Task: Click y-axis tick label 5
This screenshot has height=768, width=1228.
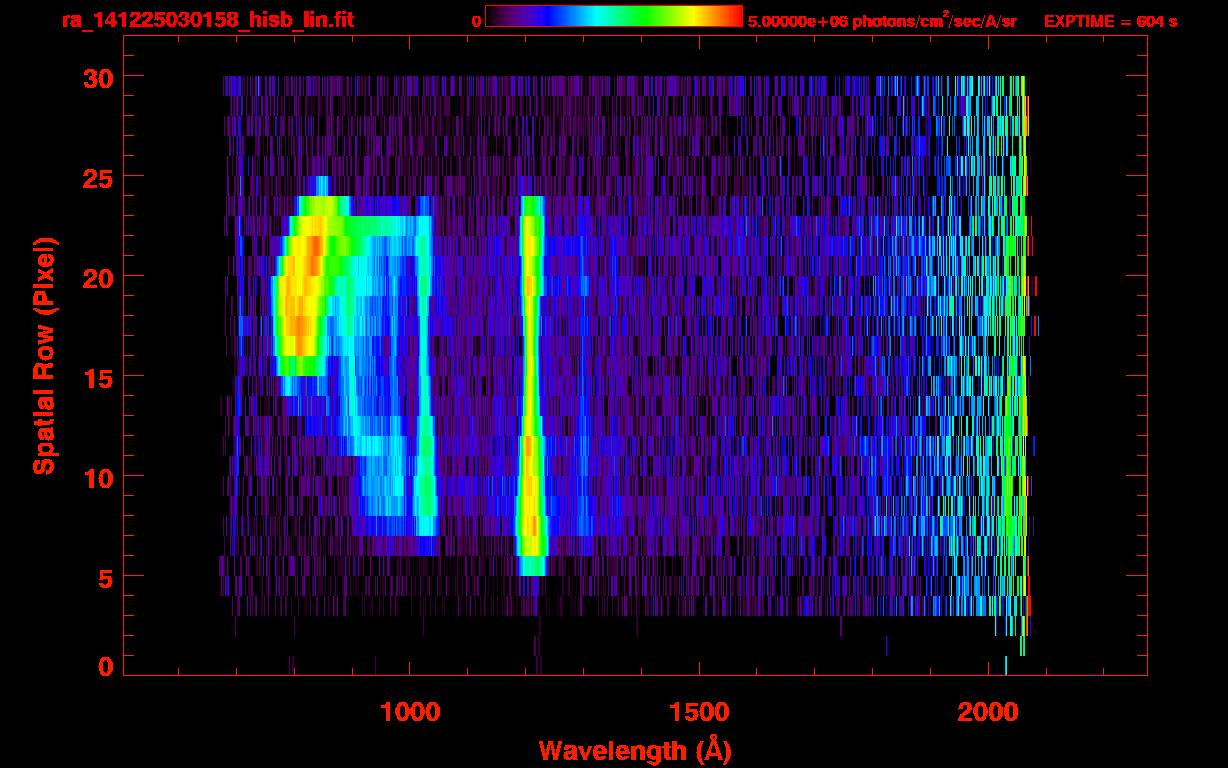Action: point(106,577)
